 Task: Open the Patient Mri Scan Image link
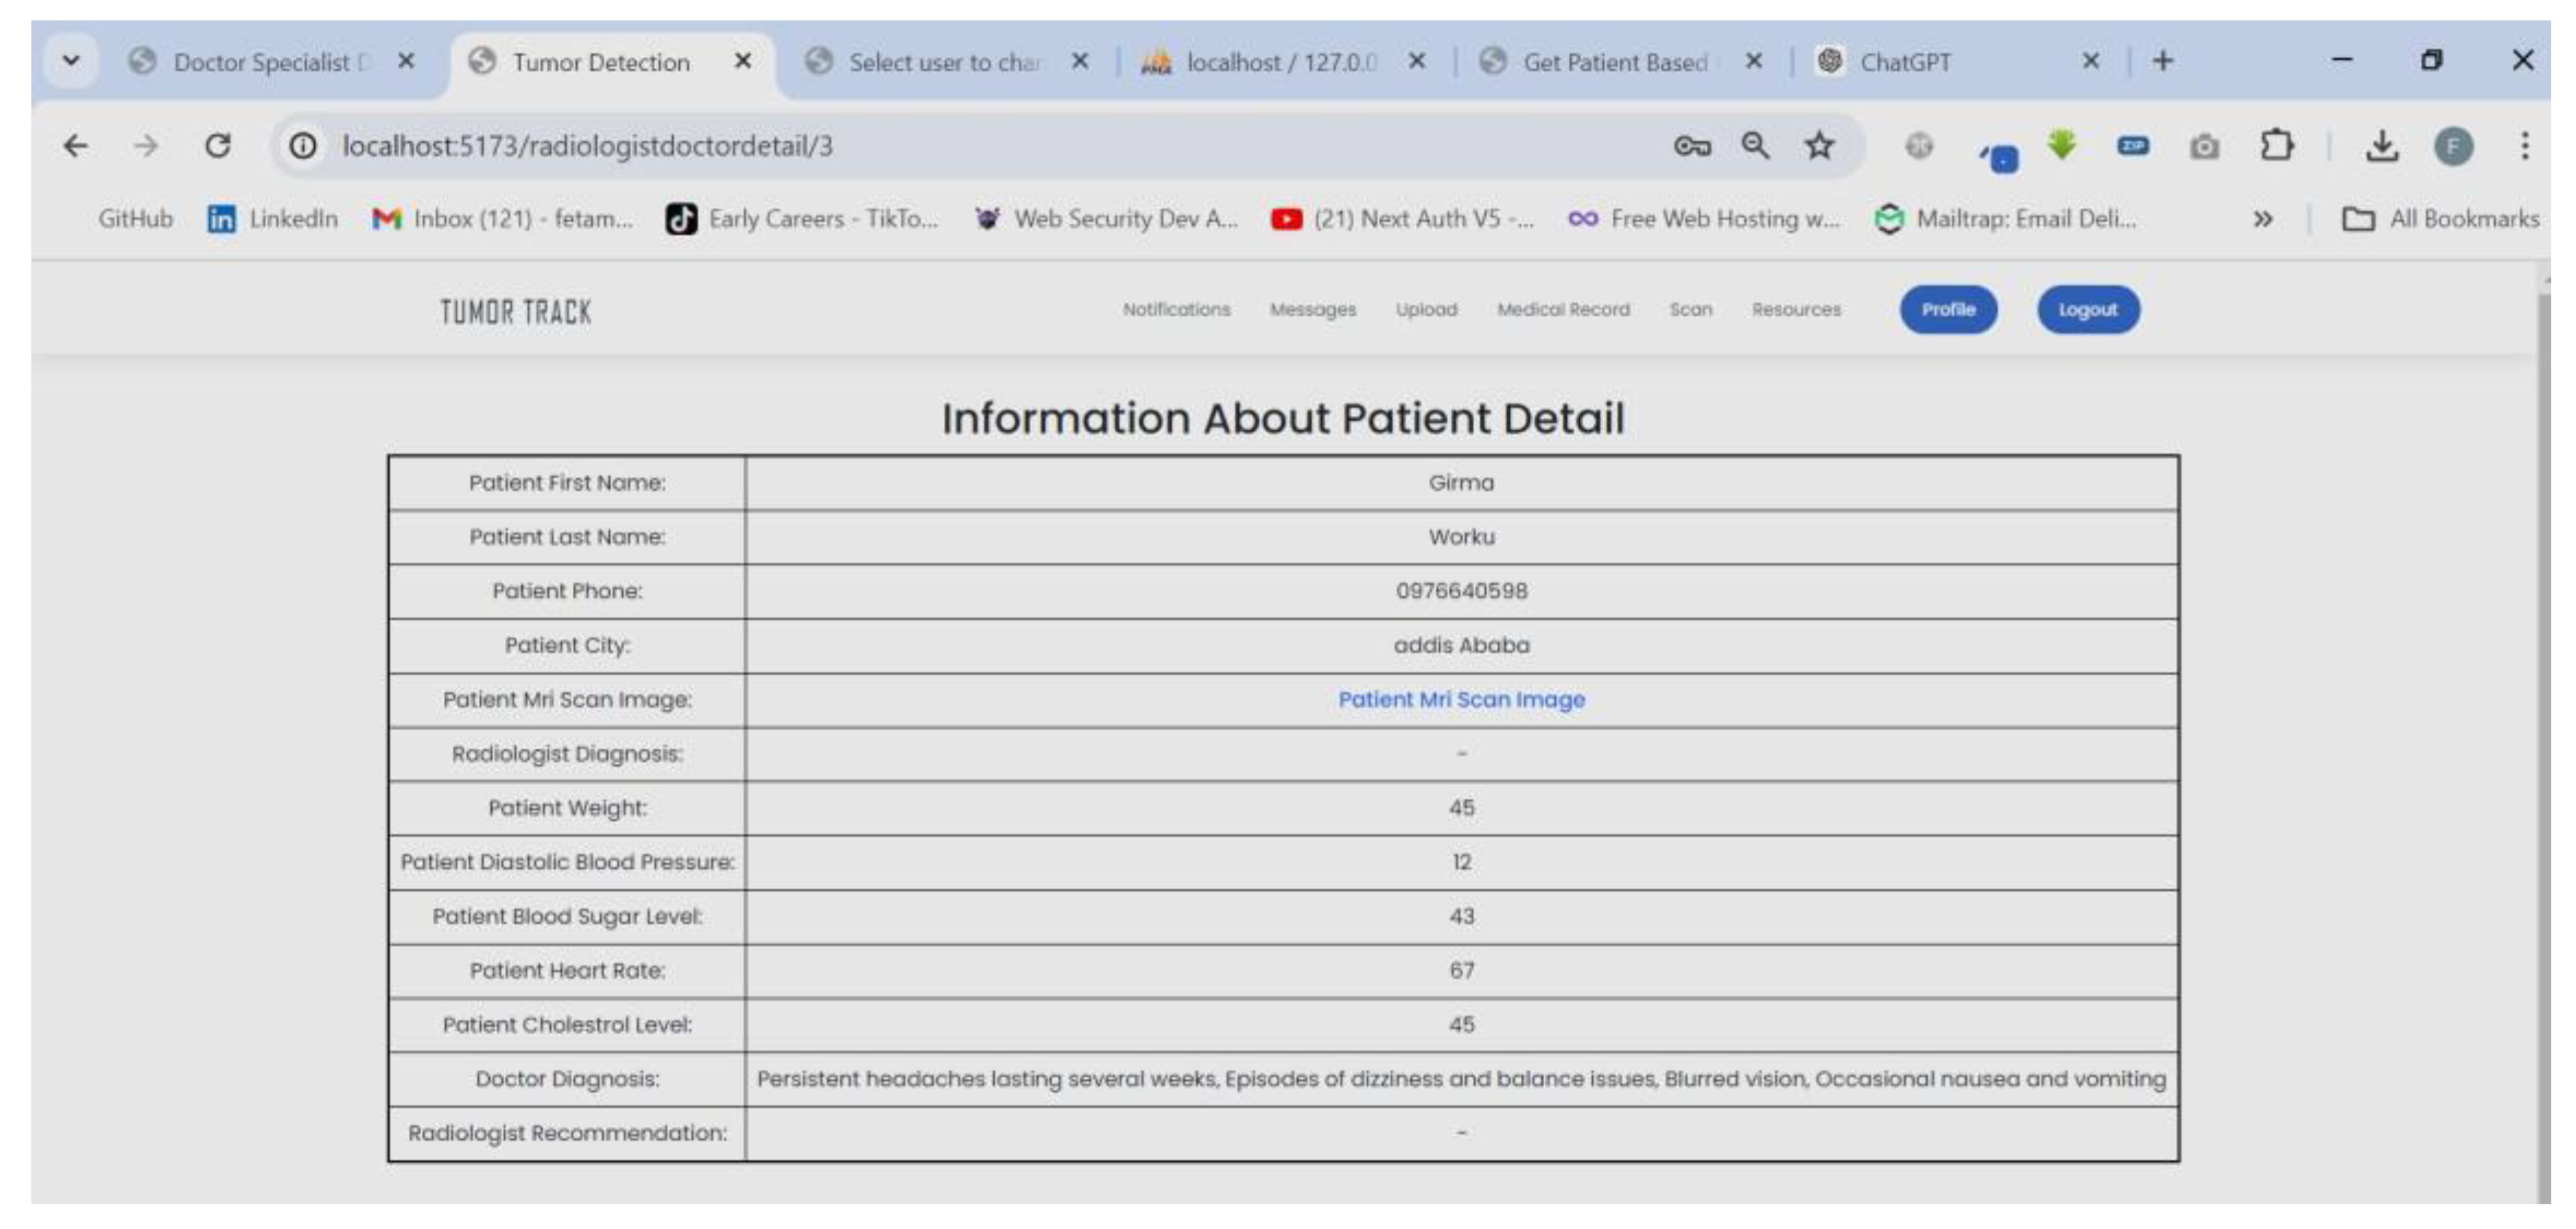point(1460,699)
